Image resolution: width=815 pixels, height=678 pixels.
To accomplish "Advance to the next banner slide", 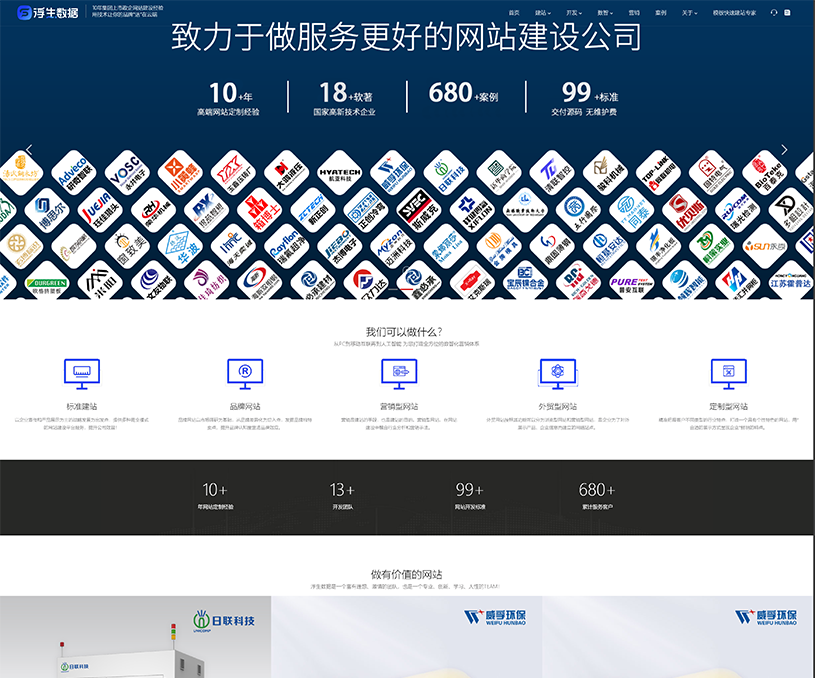I will (784, 150).
